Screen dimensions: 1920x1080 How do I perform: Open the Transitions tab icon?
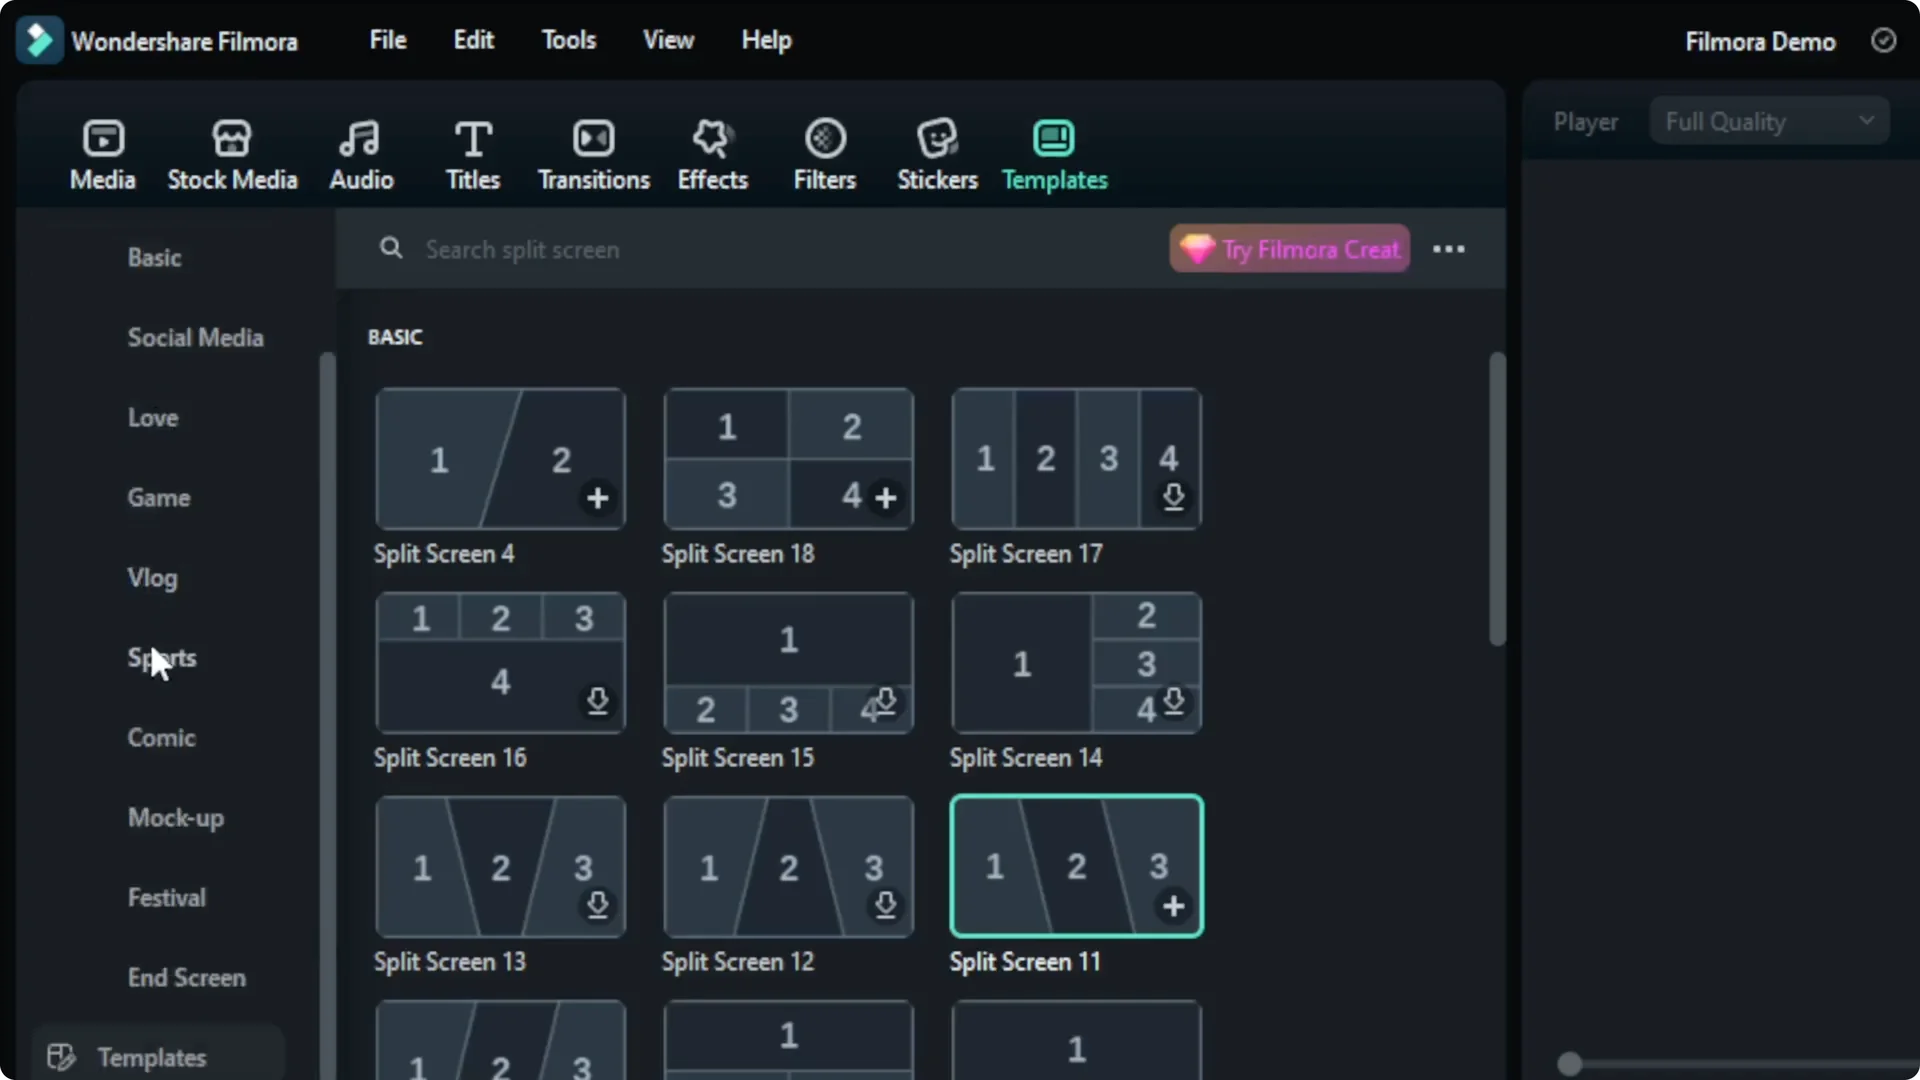(x=594, y=139)
